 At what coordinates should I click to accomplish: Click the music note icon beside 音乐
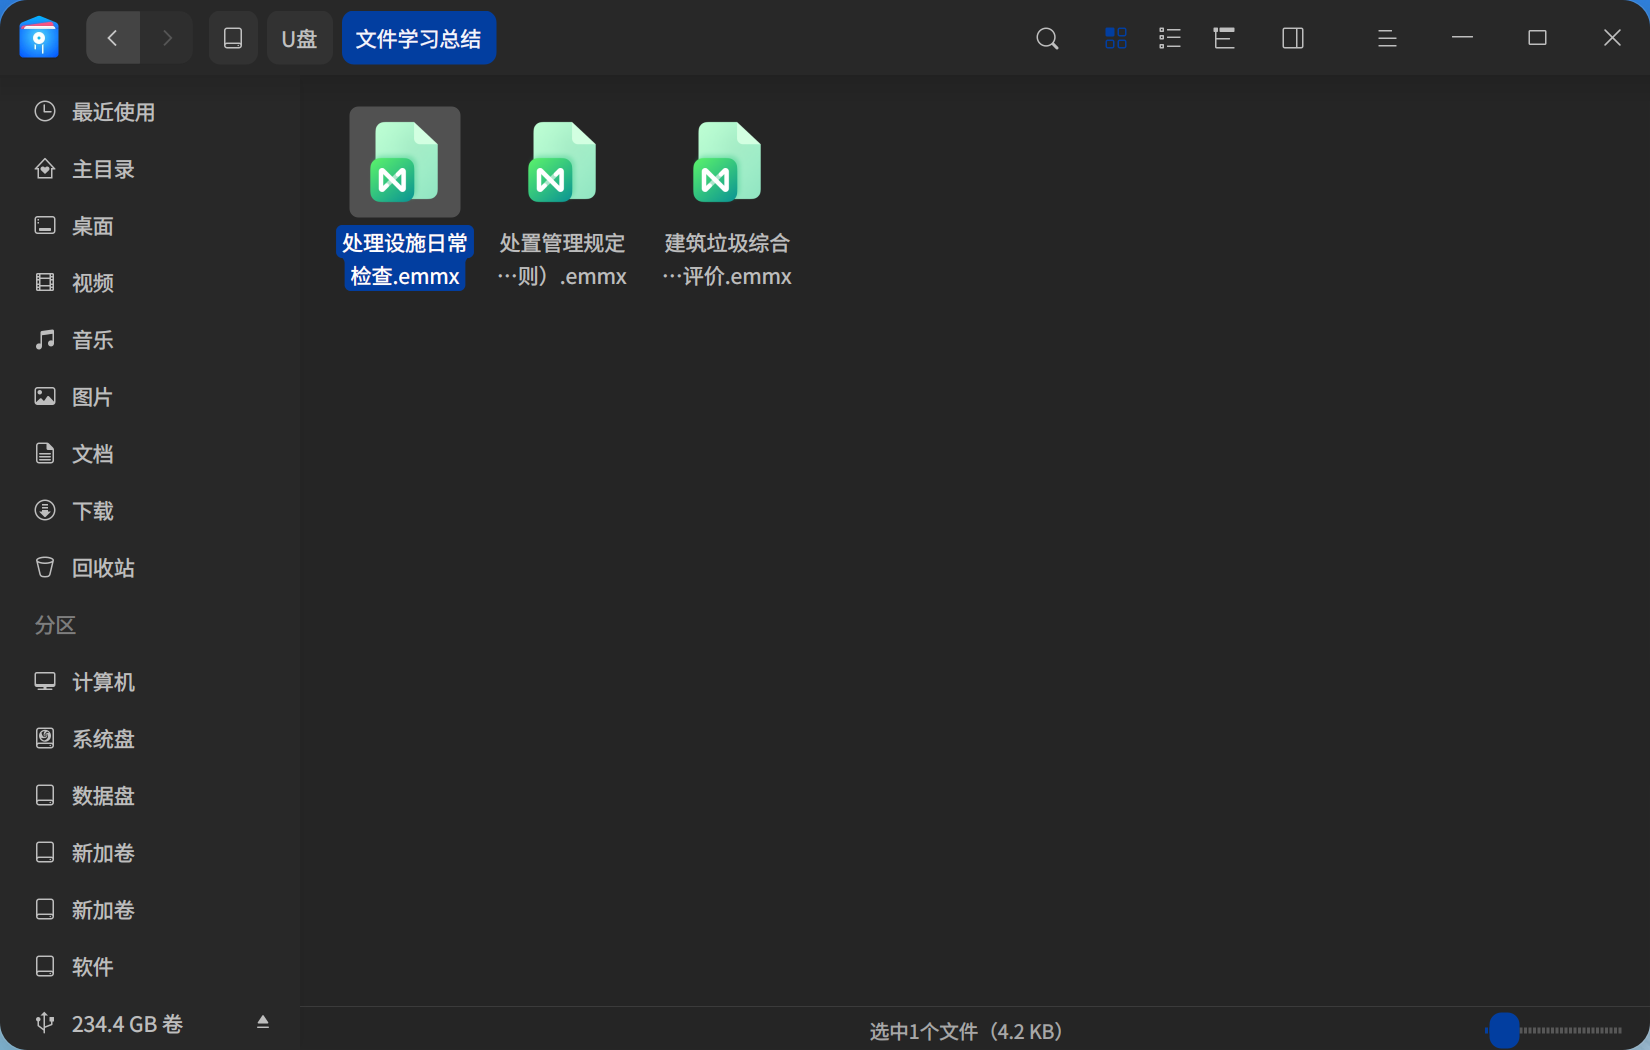tap(45, 339)
